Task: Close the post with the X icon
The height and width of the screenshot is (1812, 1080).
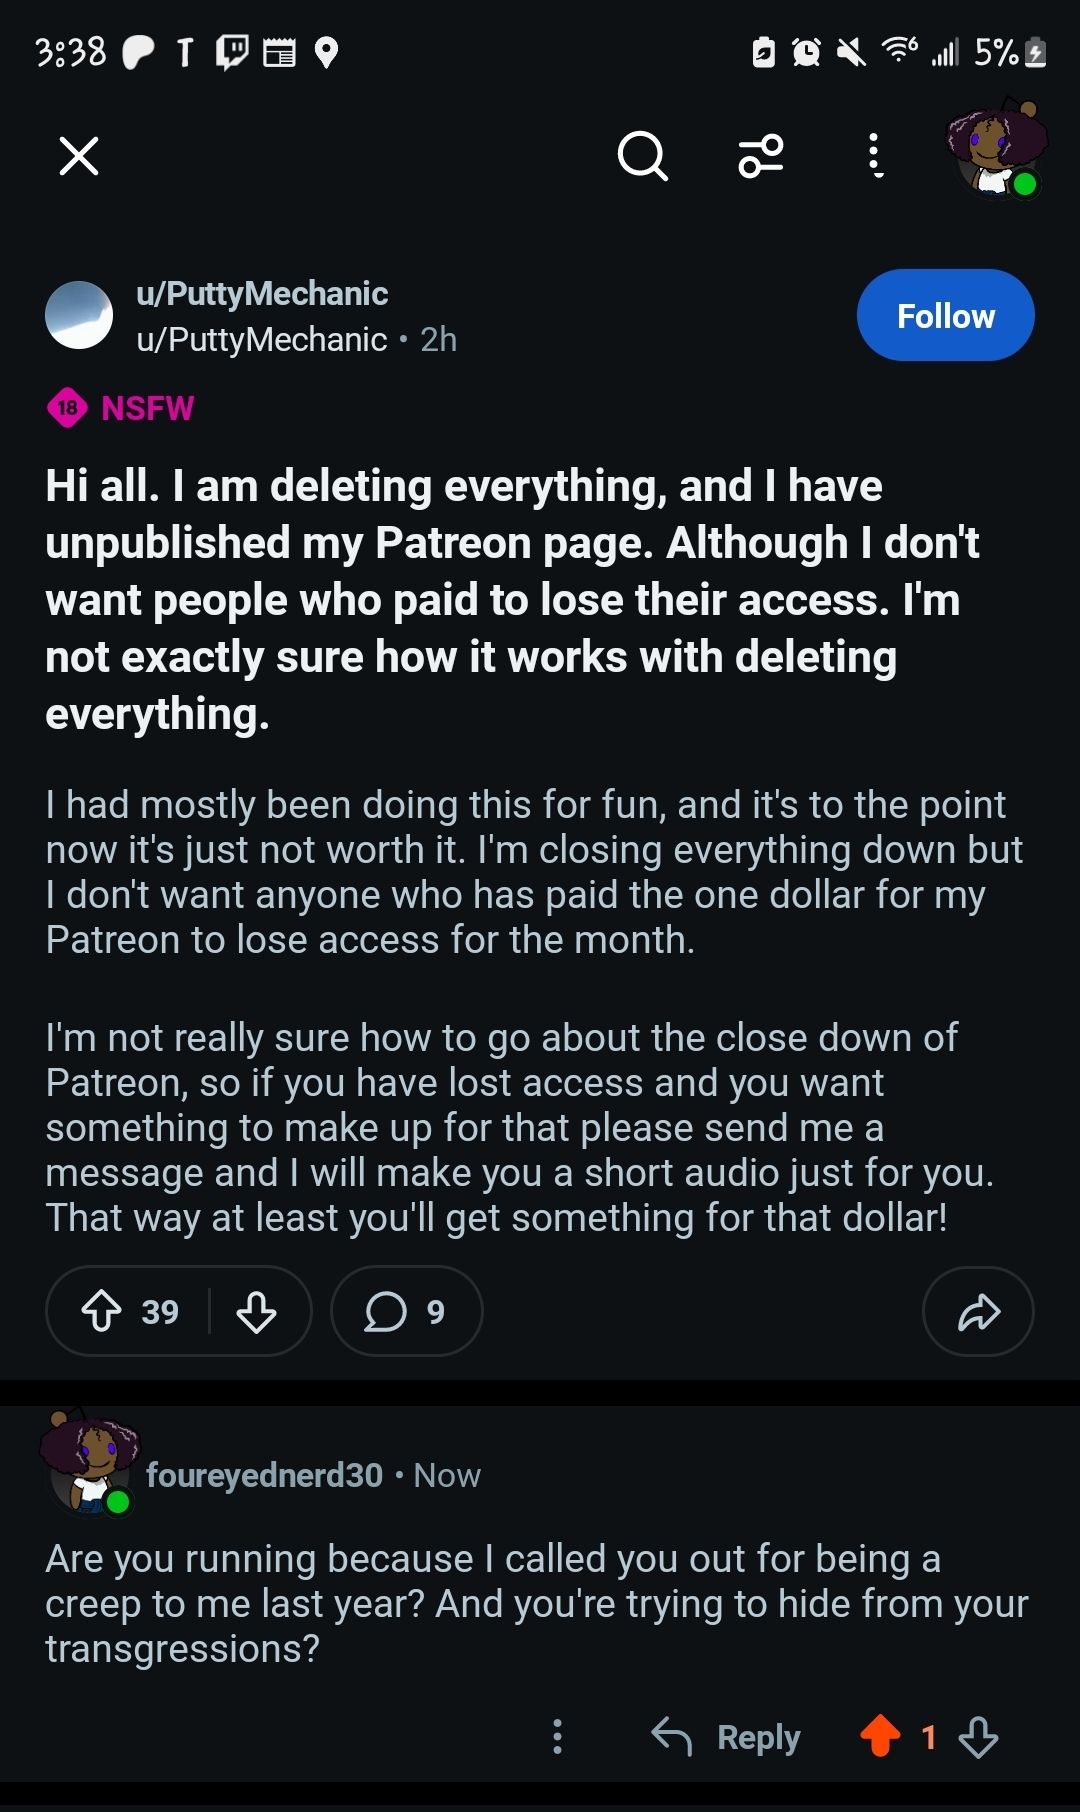Action: pyautogui.click(x=79, y=156)
